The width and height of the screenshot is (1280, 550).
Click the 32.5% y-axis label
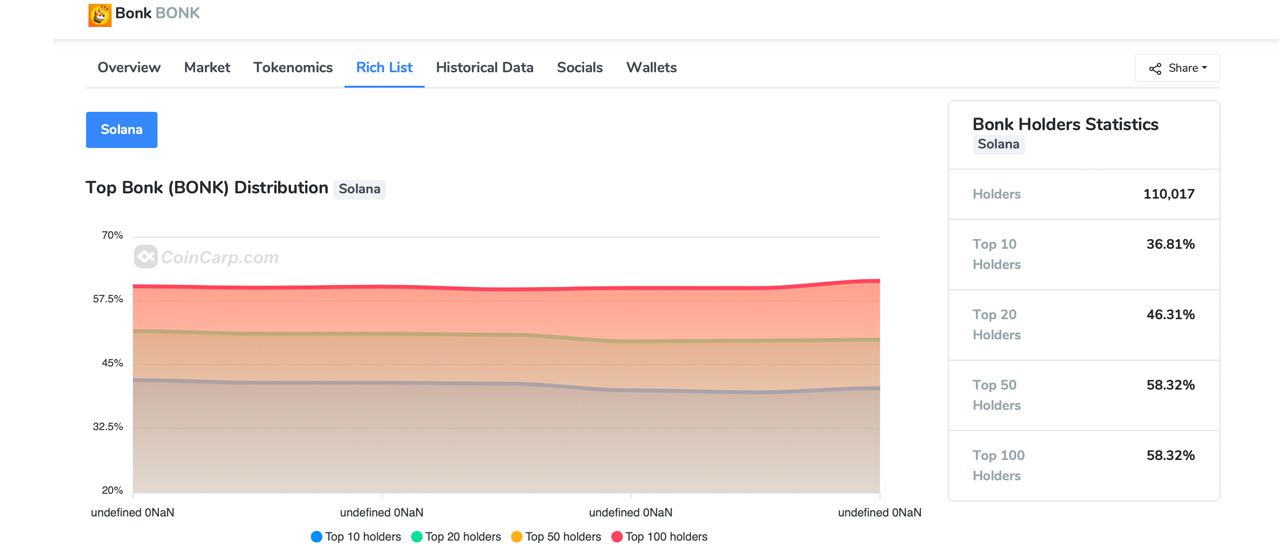(x=108, y=426)
